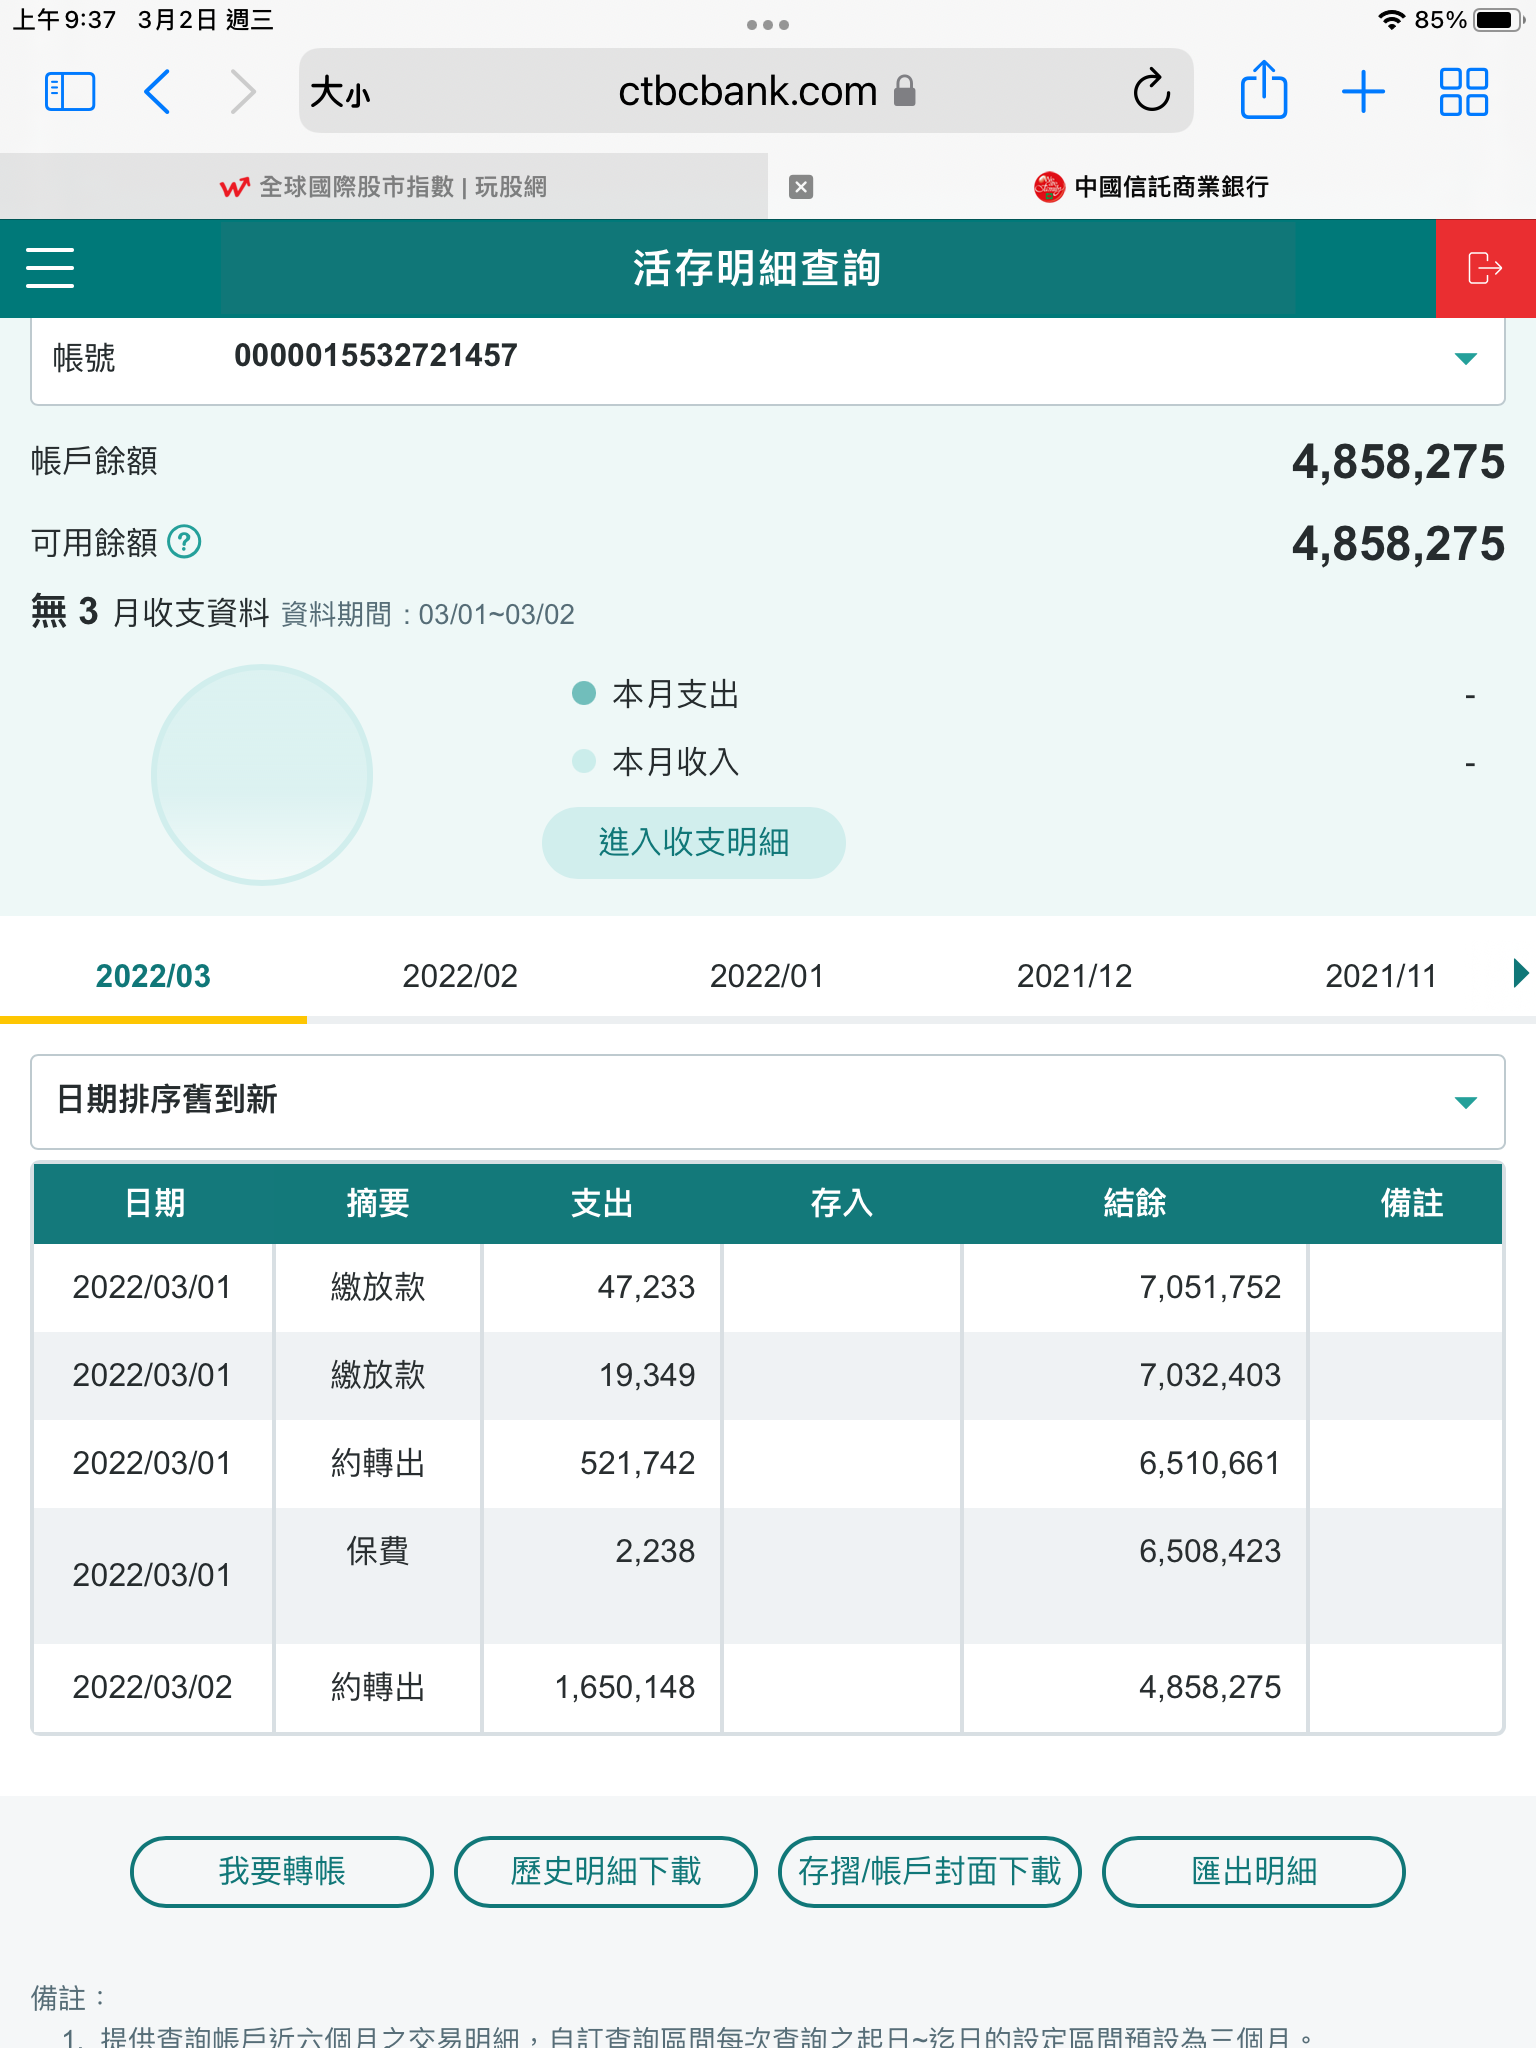1536x2048 pixels.
Task: Open the 日期排序舊到新 sort dropdown
Action: 1465,1102
